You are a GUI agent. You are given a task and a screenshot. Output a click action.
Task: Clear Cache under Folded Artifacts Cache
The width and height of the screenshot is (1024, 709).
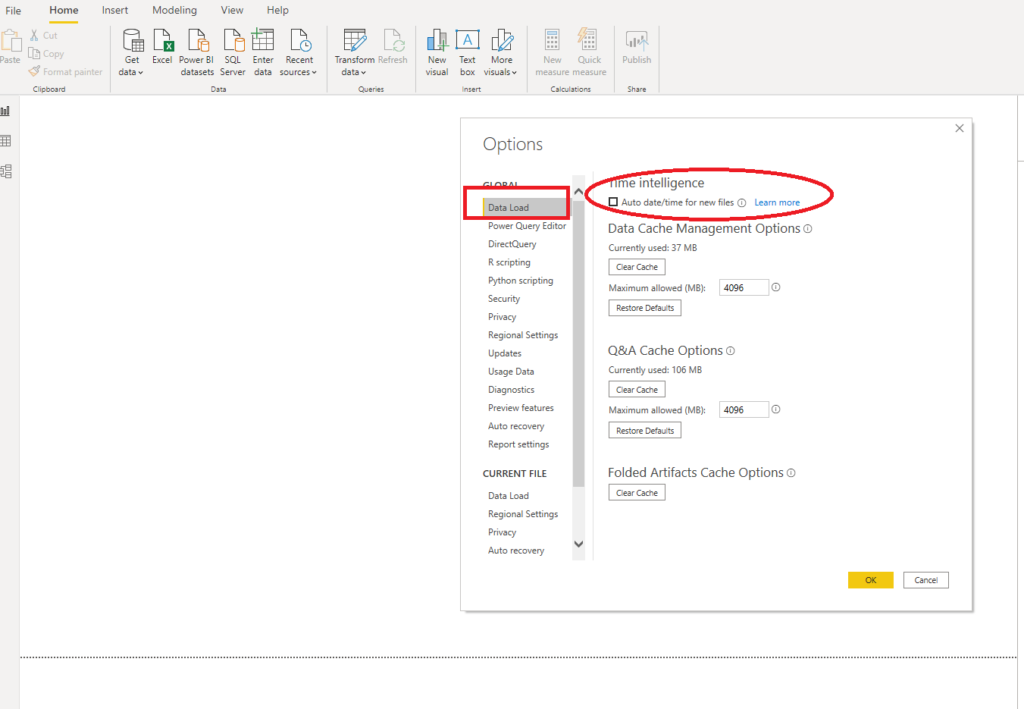pyautogui.click(x=637, y=493)
